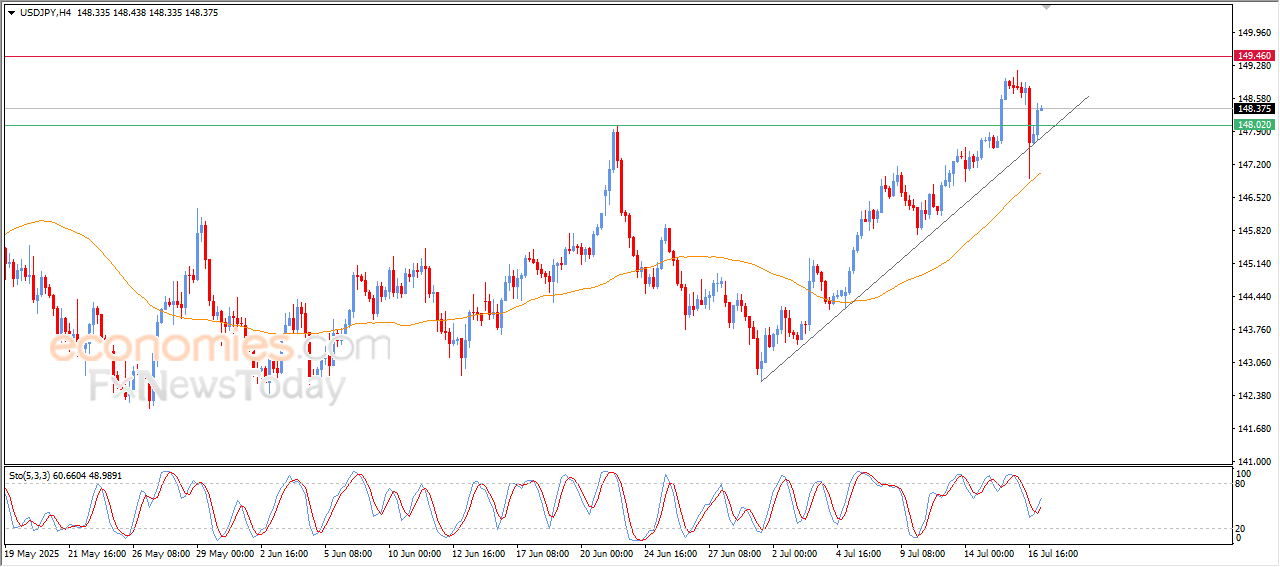Screen dimensions: 1280x567
Task: Click the 27 Jun 08:00 time label
Action: click(x=735, y=552)
